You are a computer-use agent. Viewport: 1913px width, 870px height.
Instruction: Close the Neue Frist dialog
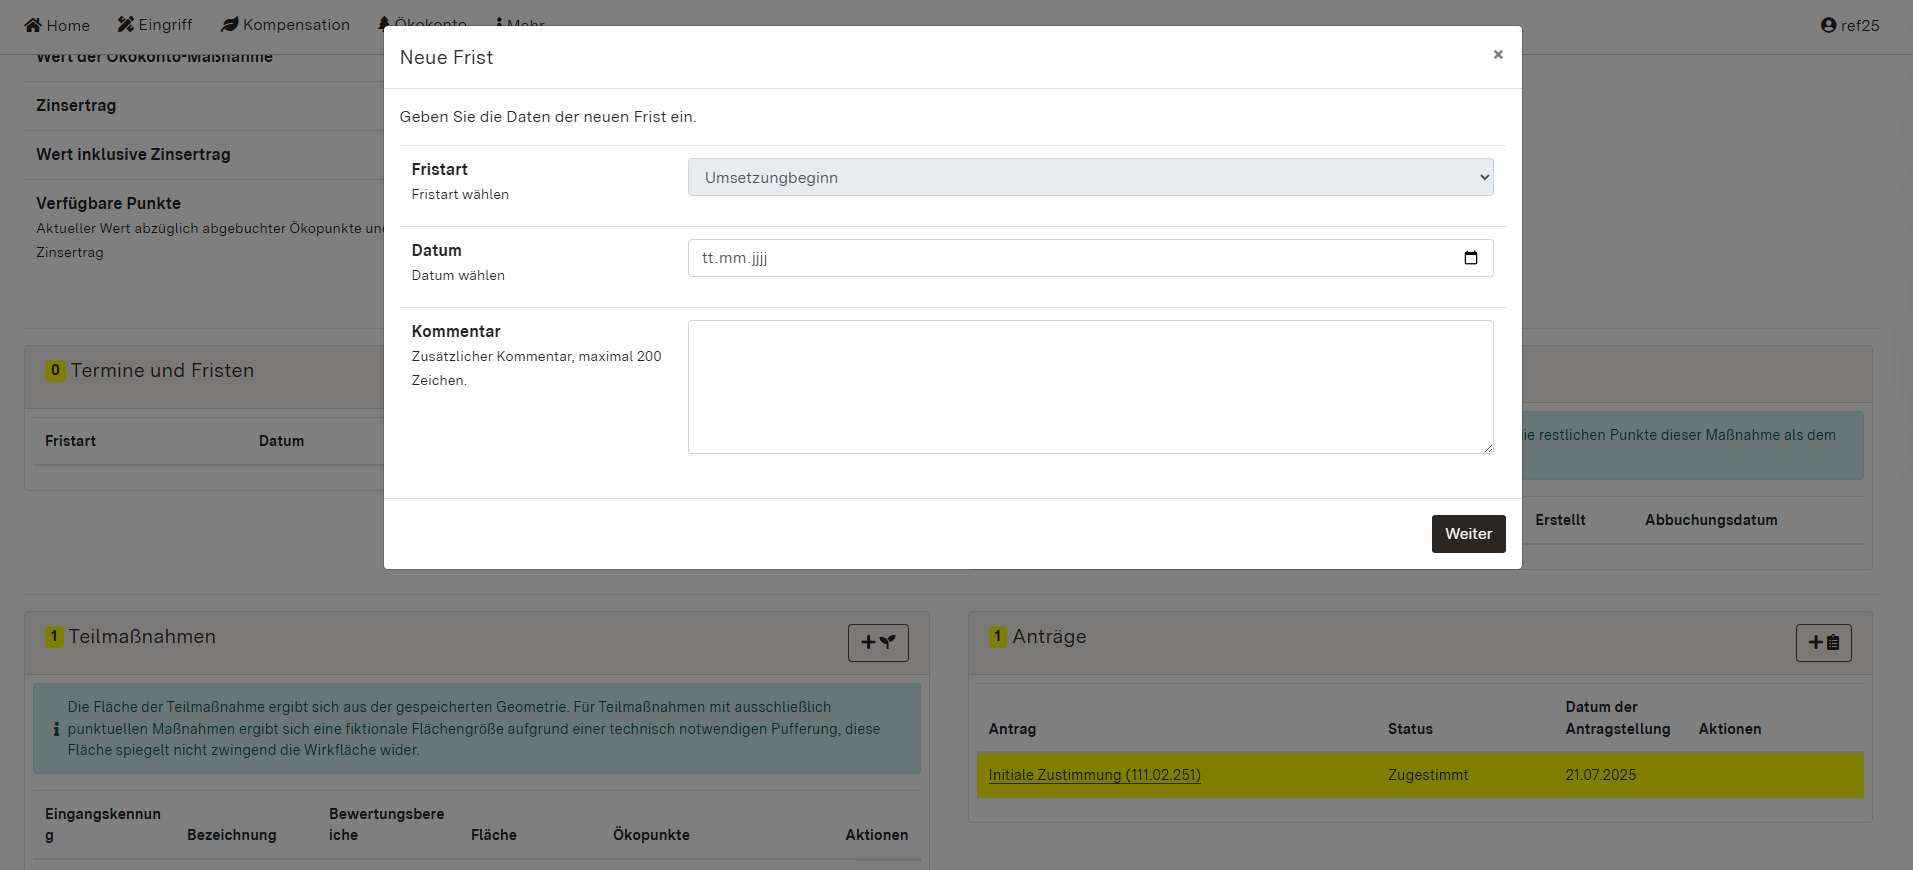point(1497,55)
